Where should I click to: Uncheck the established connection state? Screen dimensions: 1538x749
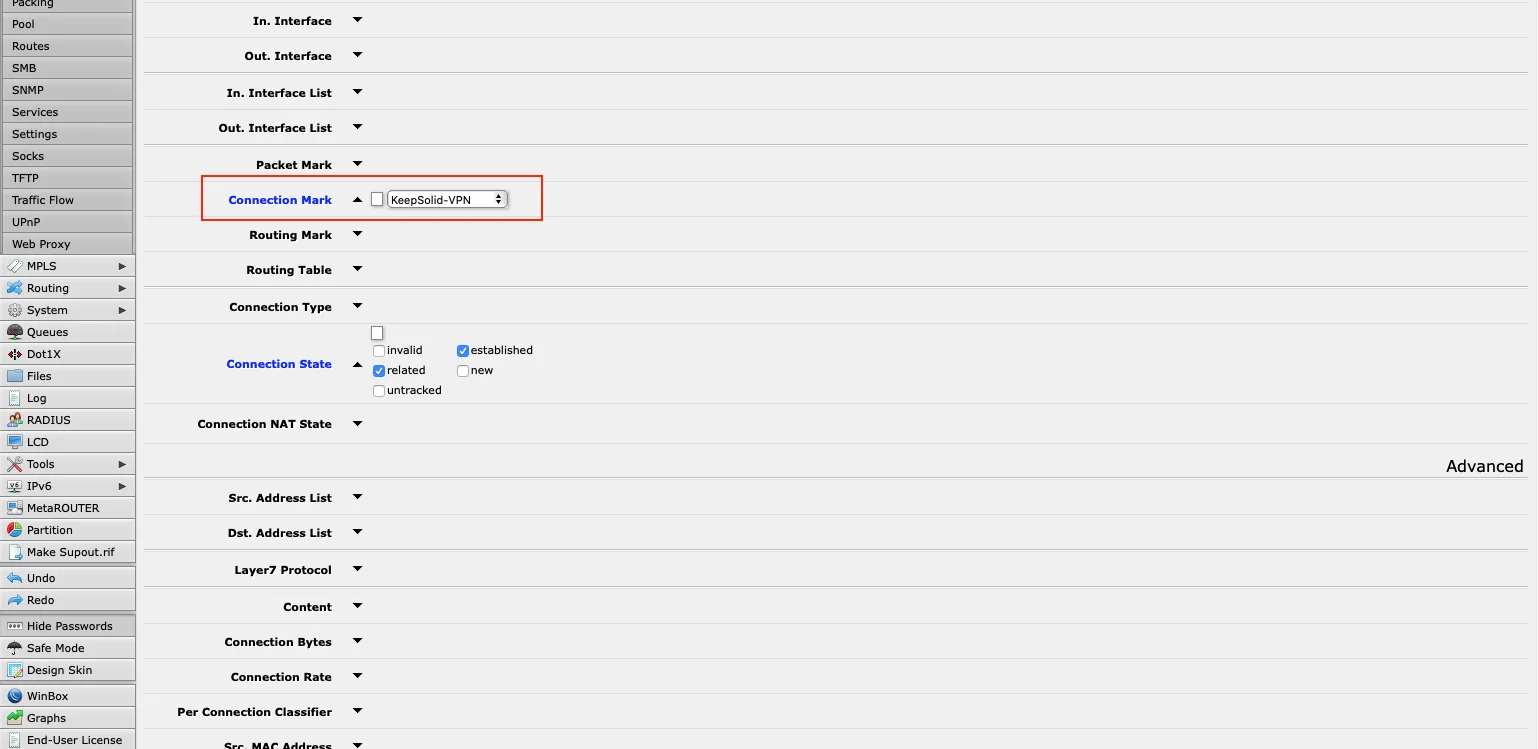[x=463, y=351]
